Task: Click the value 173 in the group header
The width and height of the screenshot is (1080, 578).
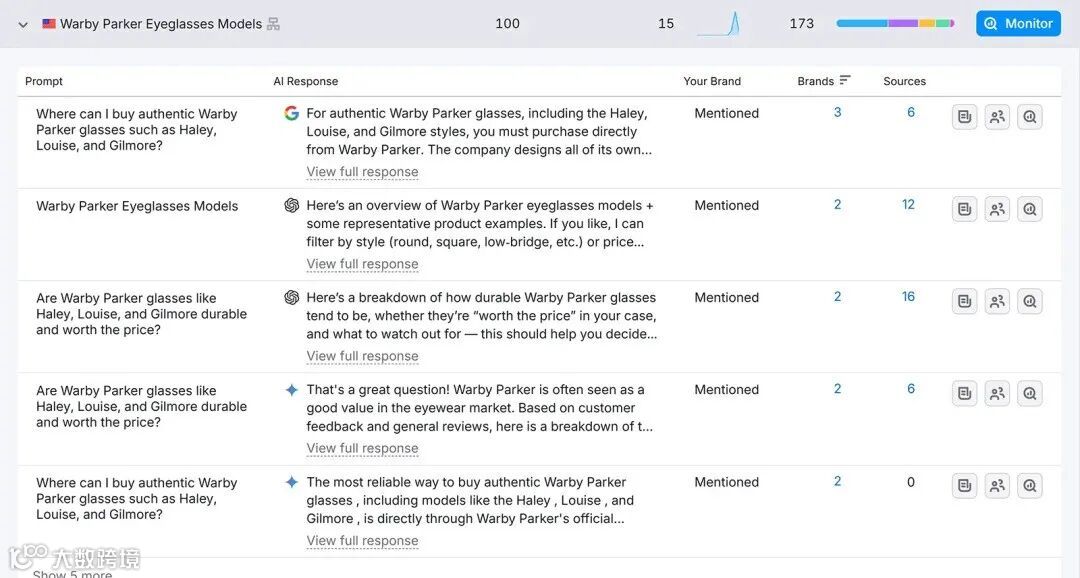Action: coord(802,23)
